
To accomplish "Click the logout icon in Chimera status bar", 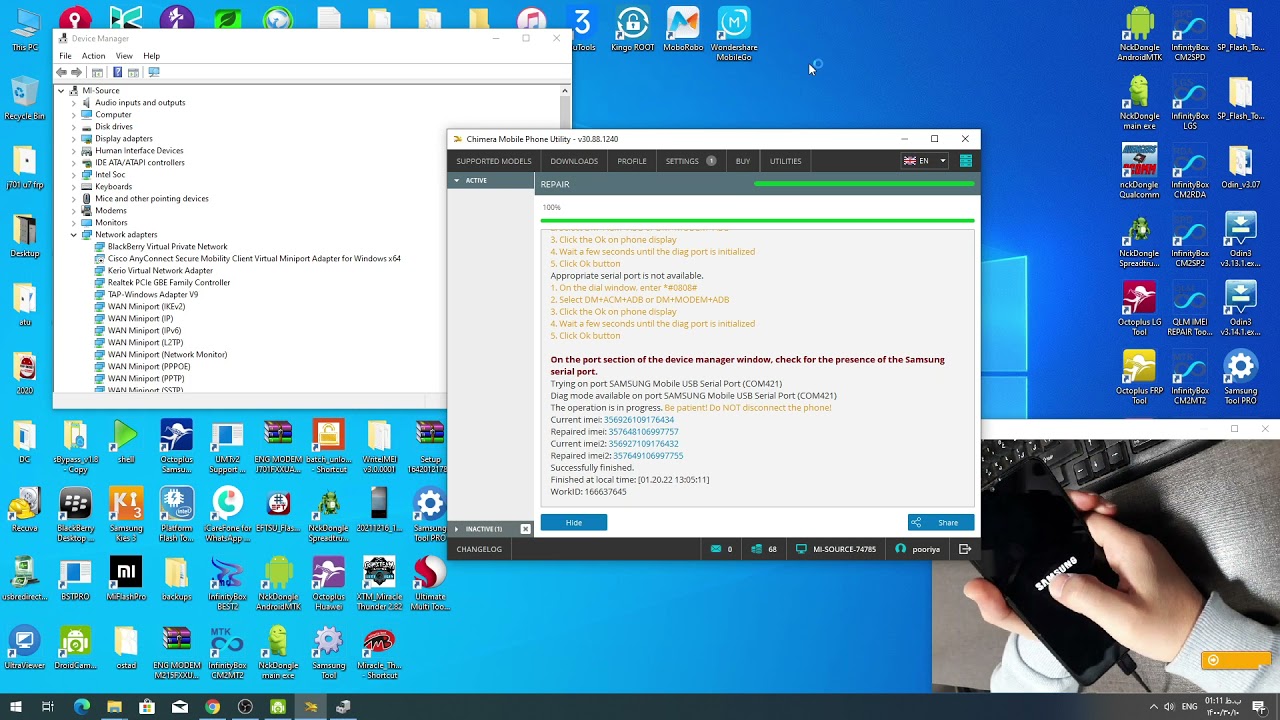I will click(x=965, y=549).
